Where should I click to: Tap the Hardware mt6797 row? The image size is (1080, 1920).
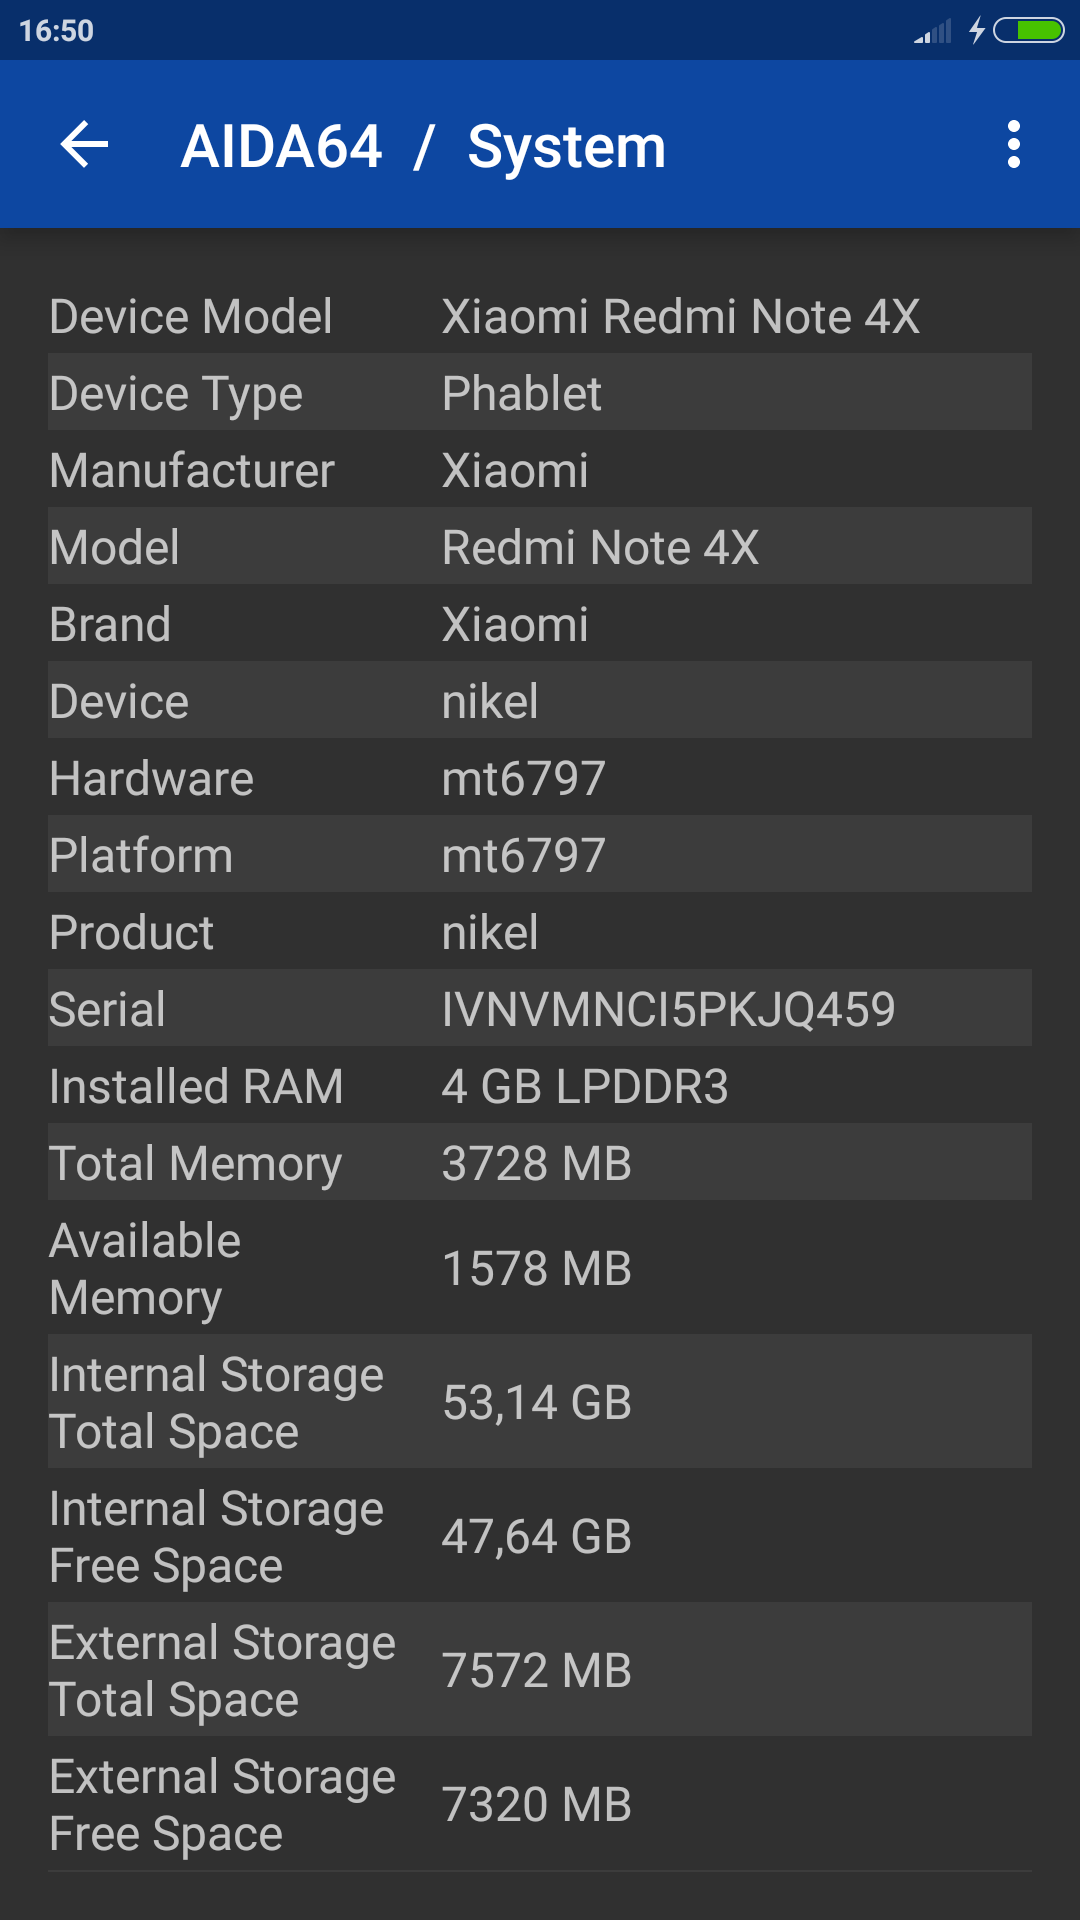pos(540,778)
